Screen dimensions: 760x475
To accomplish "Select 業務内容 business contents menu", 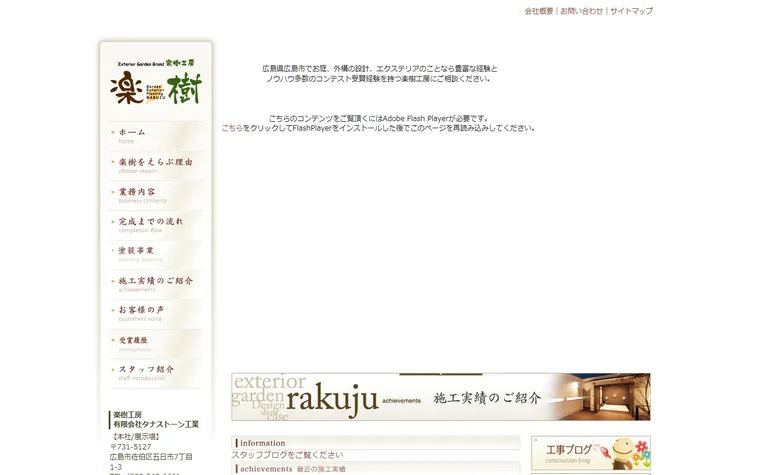I will [x=156, y=195].
